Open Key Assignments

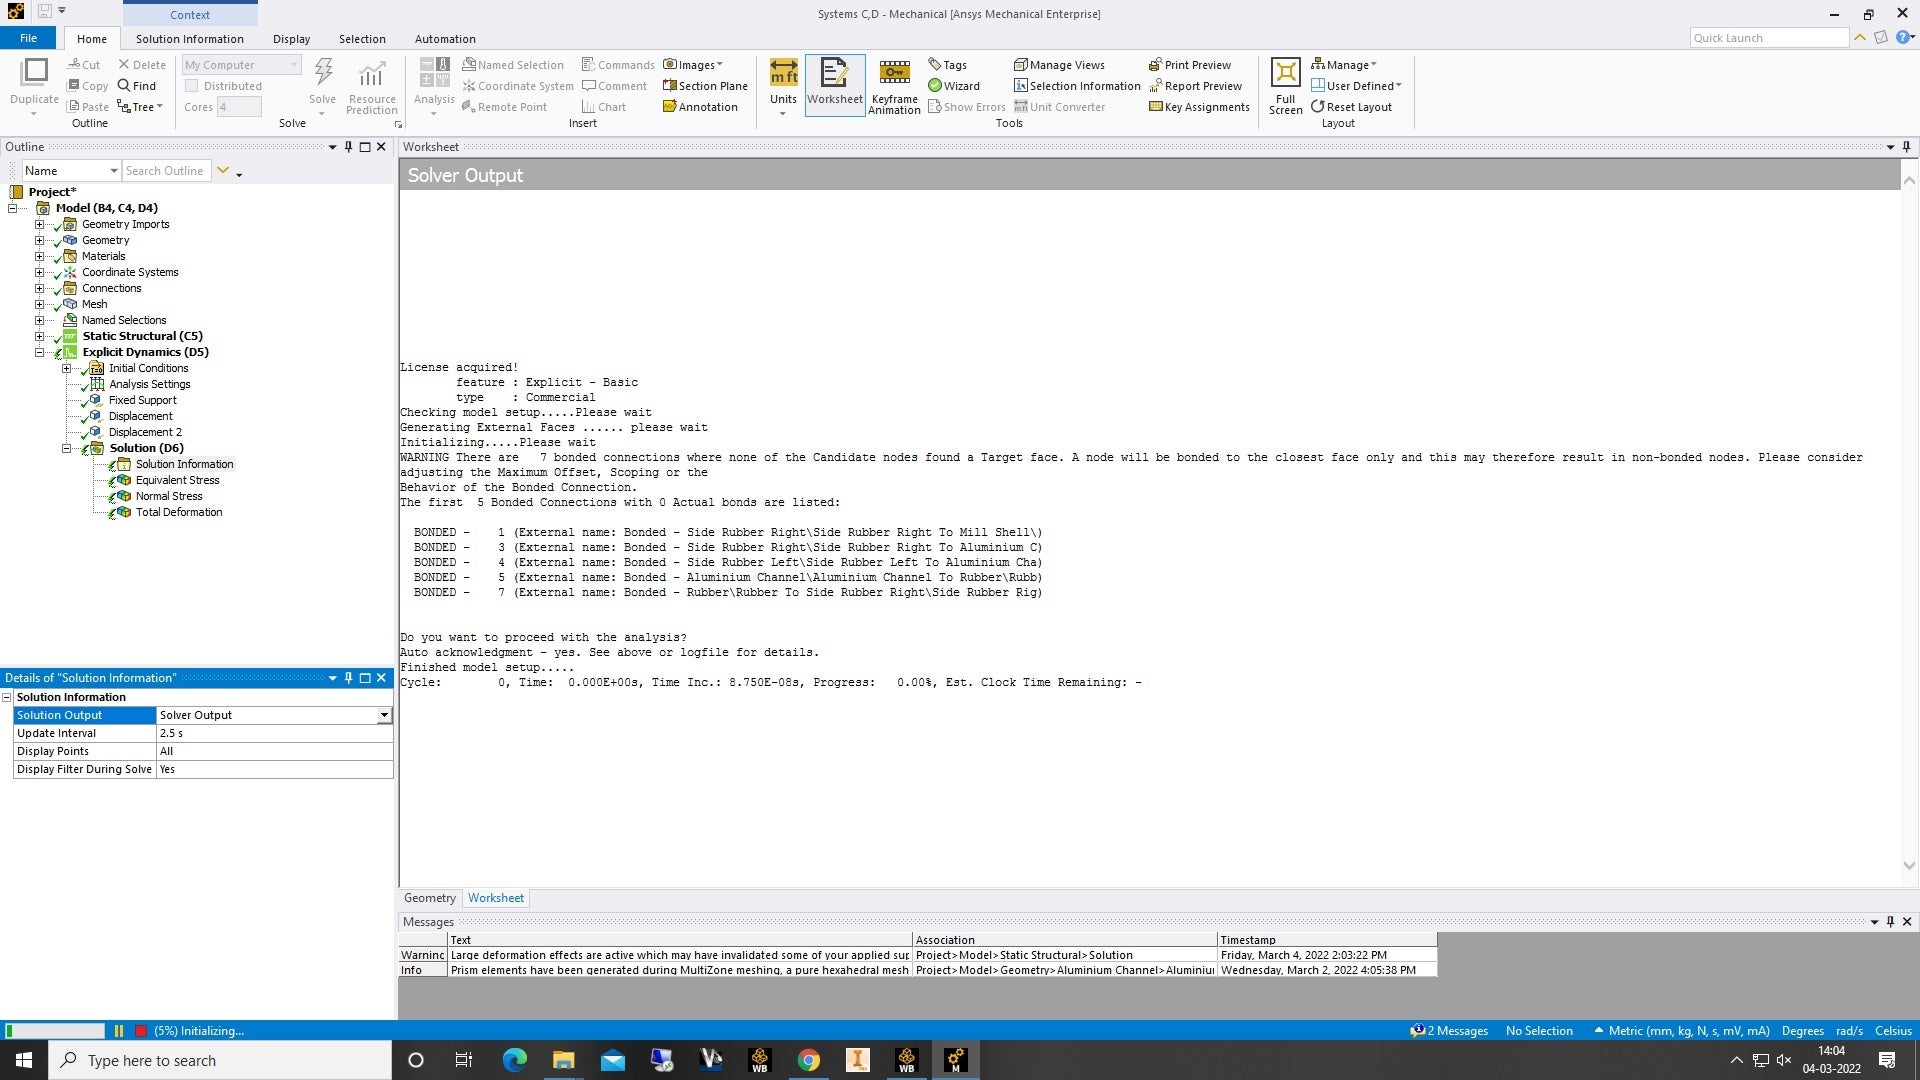tap(1199, 107)
